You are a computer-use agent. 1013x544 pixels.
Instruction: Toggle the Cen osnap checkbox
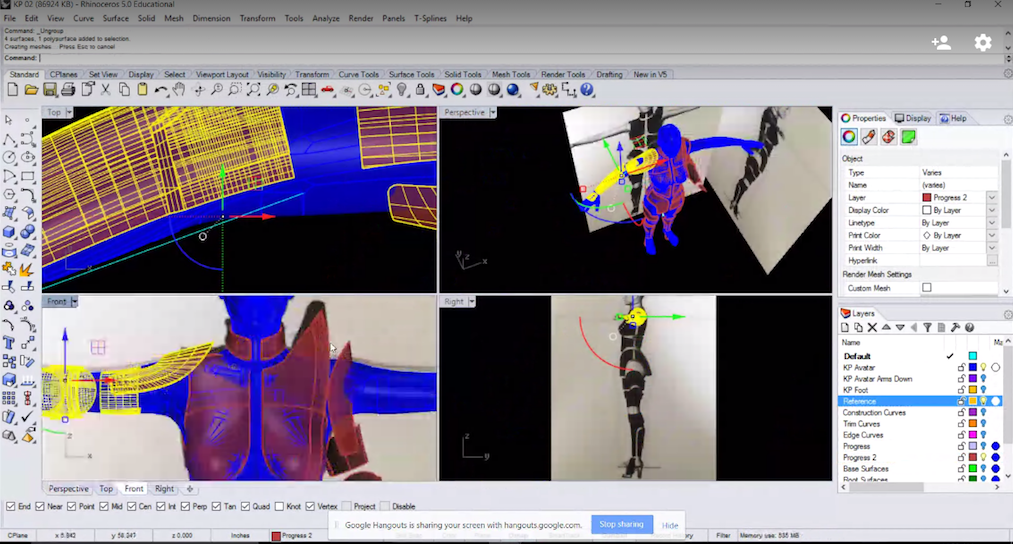pos(132,507)
